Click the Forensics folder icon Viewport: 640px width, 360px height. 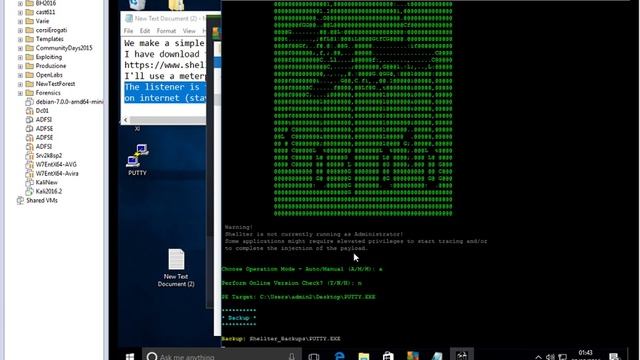click(x=29, y=93)
